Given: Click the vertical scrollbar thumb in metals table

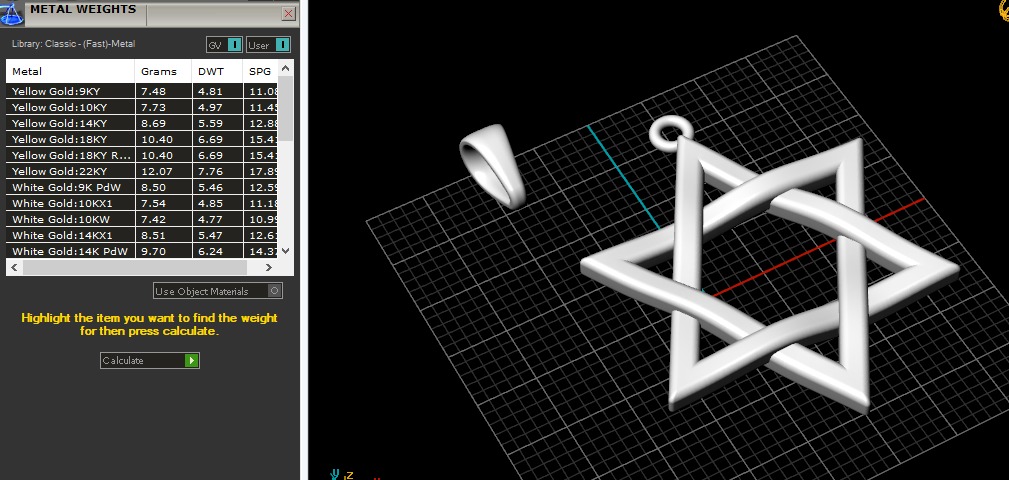Looking at the screenshot, I should pyautogui.click(x=286, y=108).
